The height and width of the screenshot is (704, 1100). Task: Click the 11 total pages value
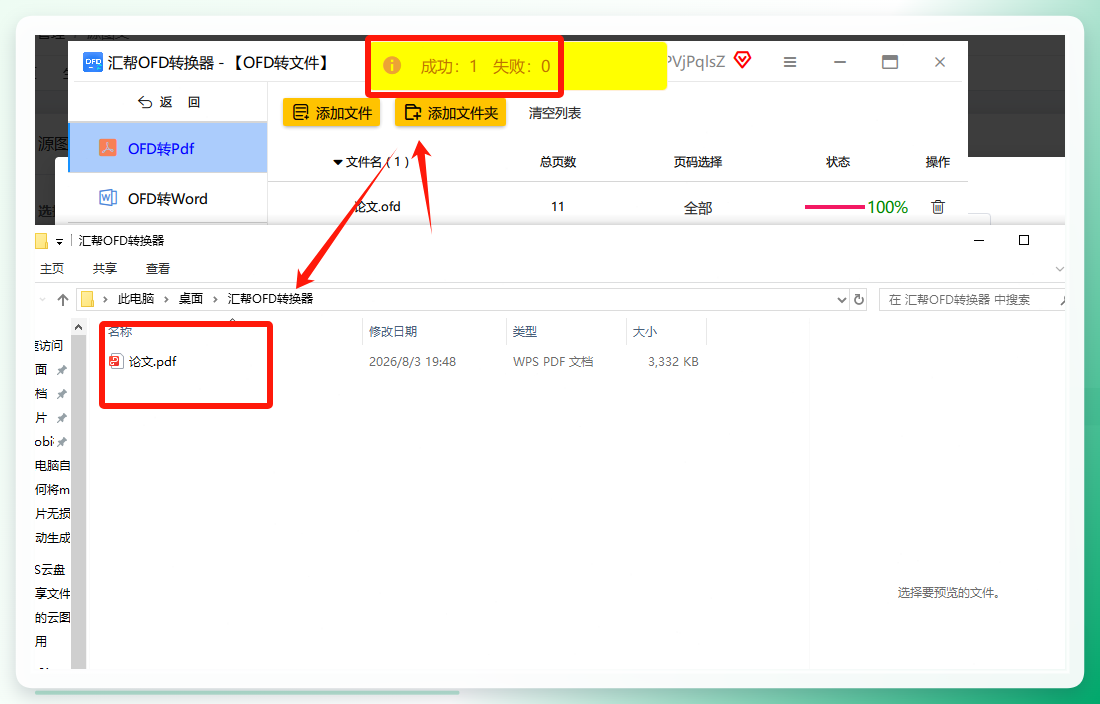[x=558, y=207]
